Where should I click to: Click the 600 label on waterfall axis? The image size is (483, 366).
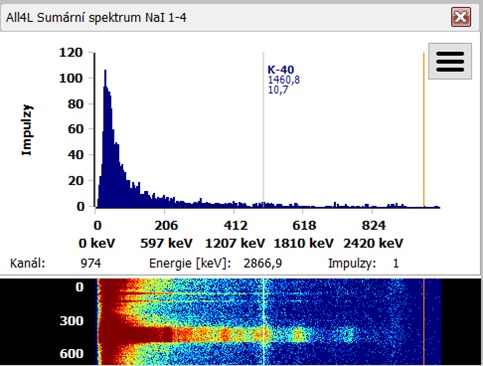pyautogui.click(x=71, y=354)
